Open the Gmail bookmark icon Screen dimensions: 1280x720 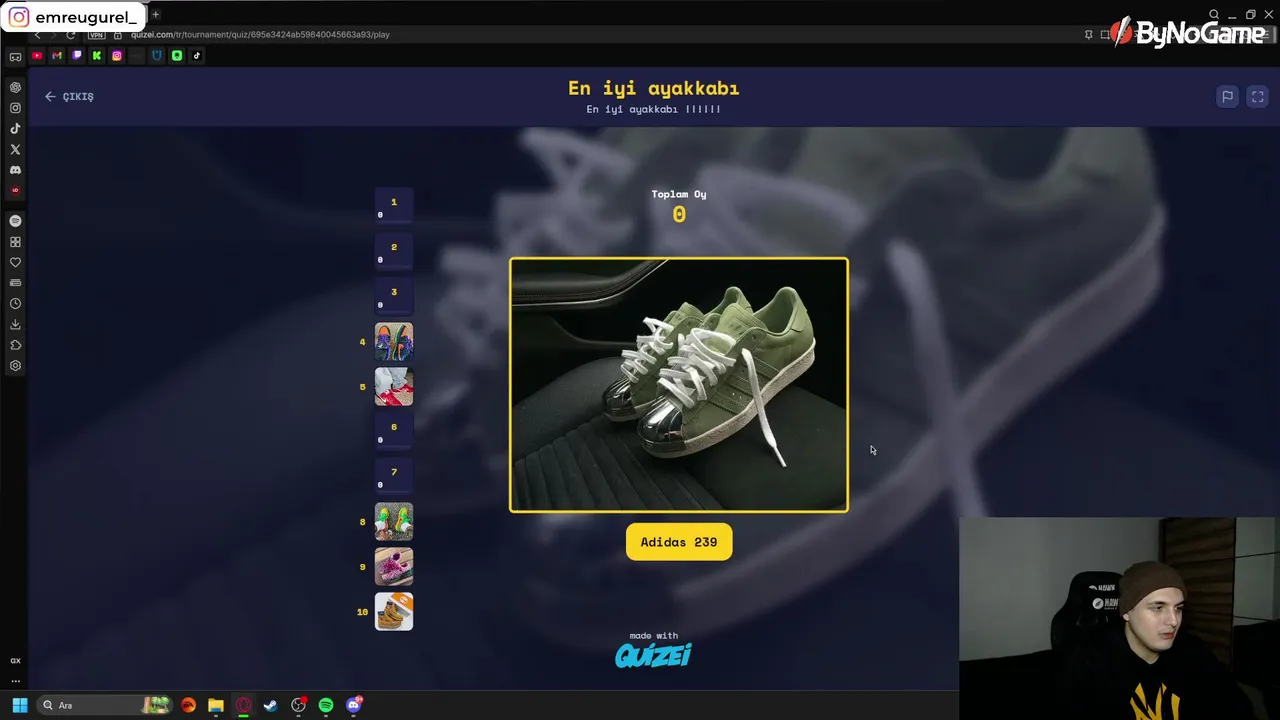[x=57, y=56]
